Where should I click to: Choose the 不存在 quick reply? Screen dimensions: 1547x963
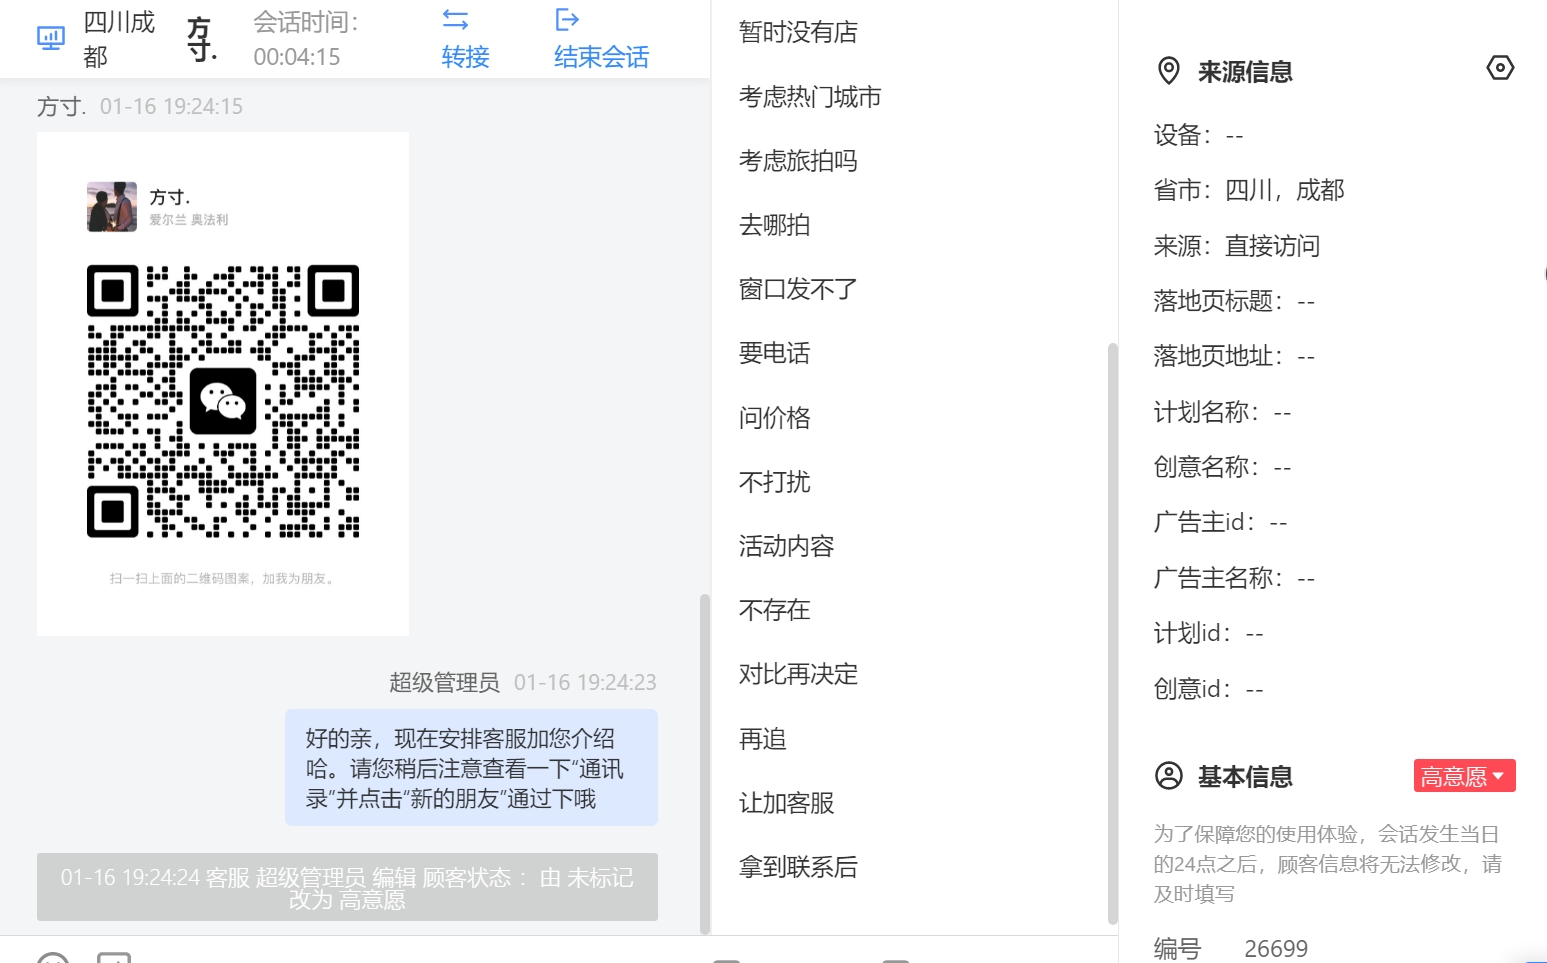774,610
